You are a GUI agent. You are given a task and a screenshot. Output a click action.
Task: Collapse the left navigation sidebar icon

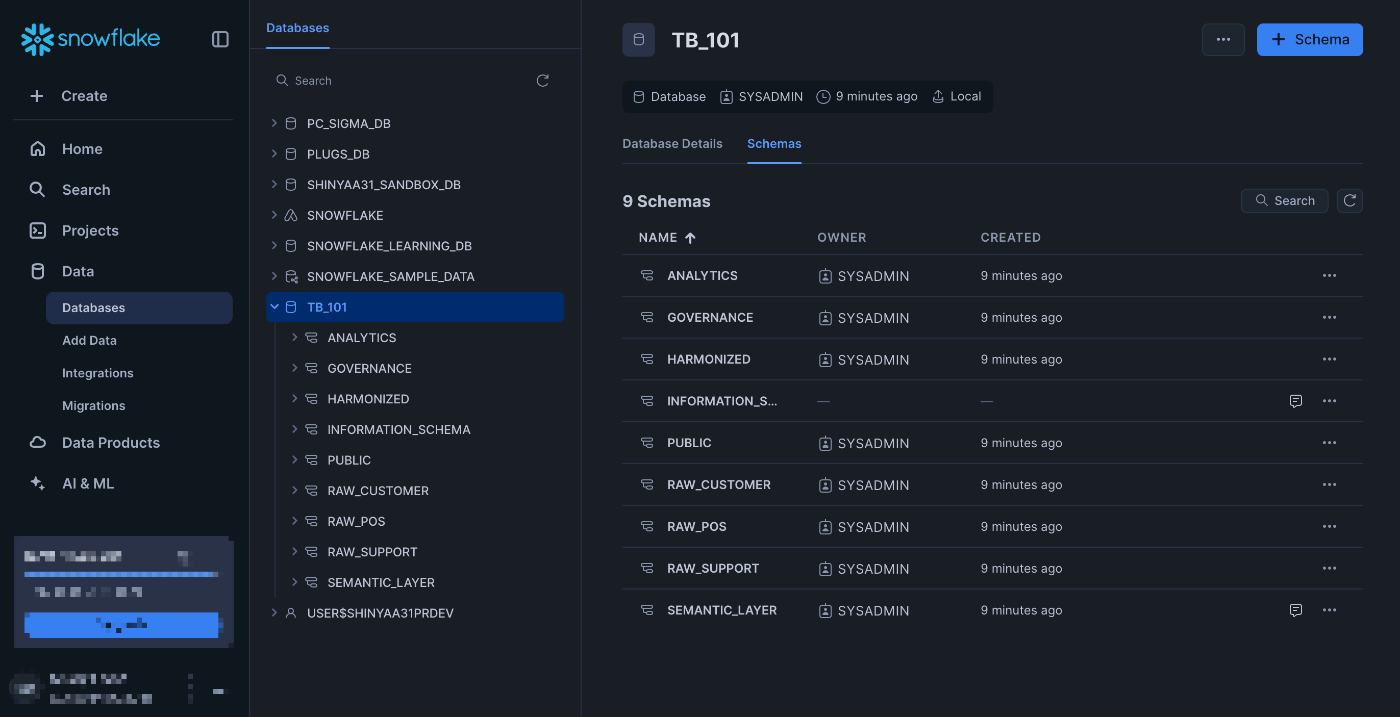pos(221,39)
